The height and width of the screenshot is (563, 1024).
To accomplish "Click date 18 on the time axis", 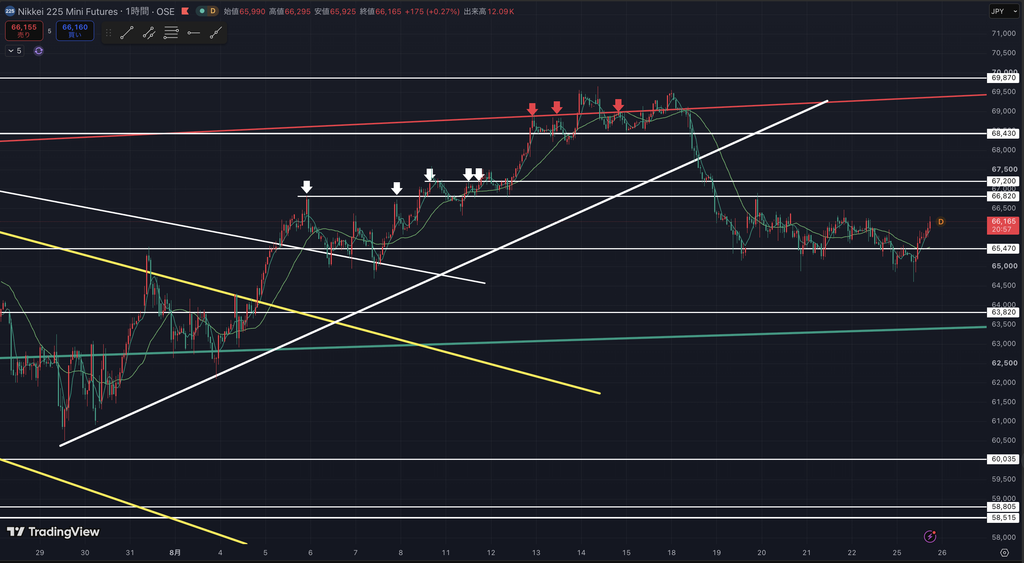I will 671,553.
